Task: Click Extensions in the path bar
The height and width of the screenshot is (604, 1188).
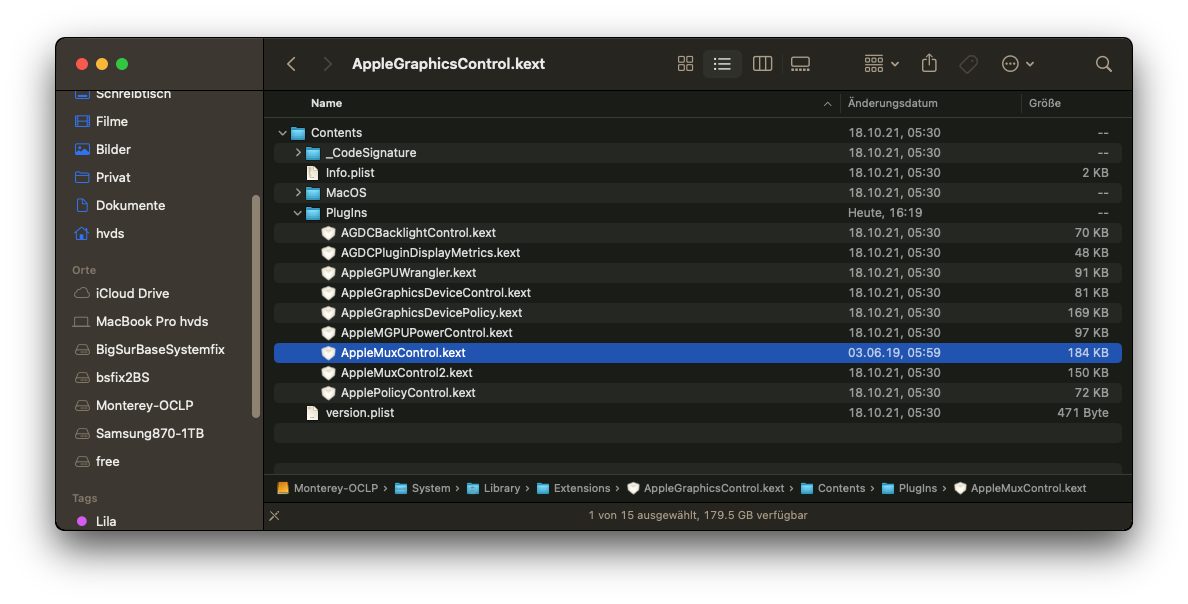Action: tap(574, 489)
